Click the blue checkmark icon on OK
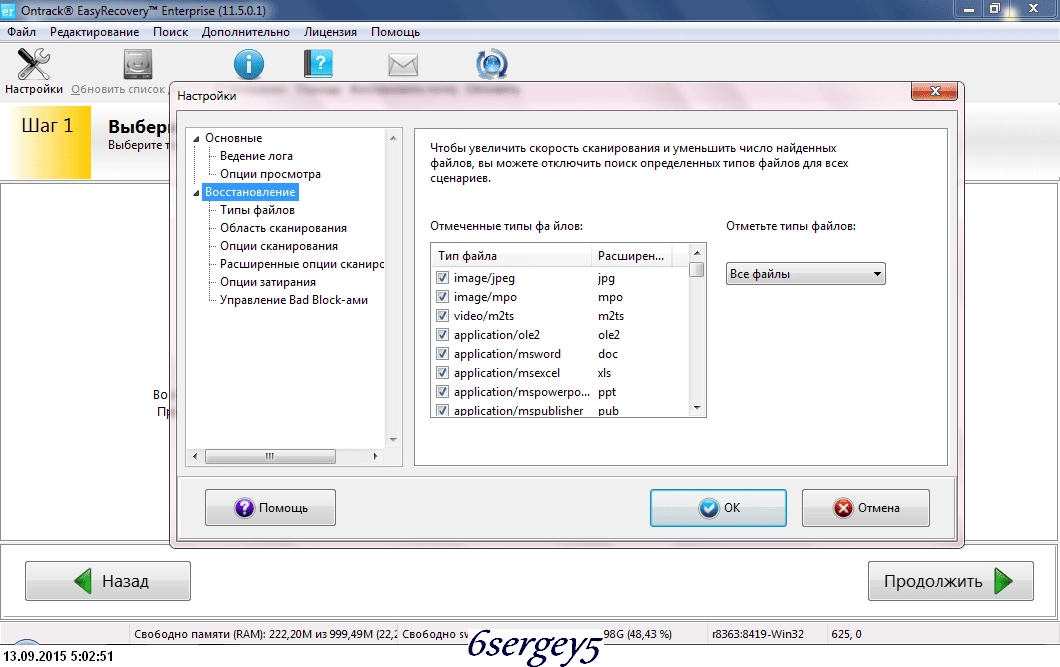The image size is (1060, 667). 708,508
